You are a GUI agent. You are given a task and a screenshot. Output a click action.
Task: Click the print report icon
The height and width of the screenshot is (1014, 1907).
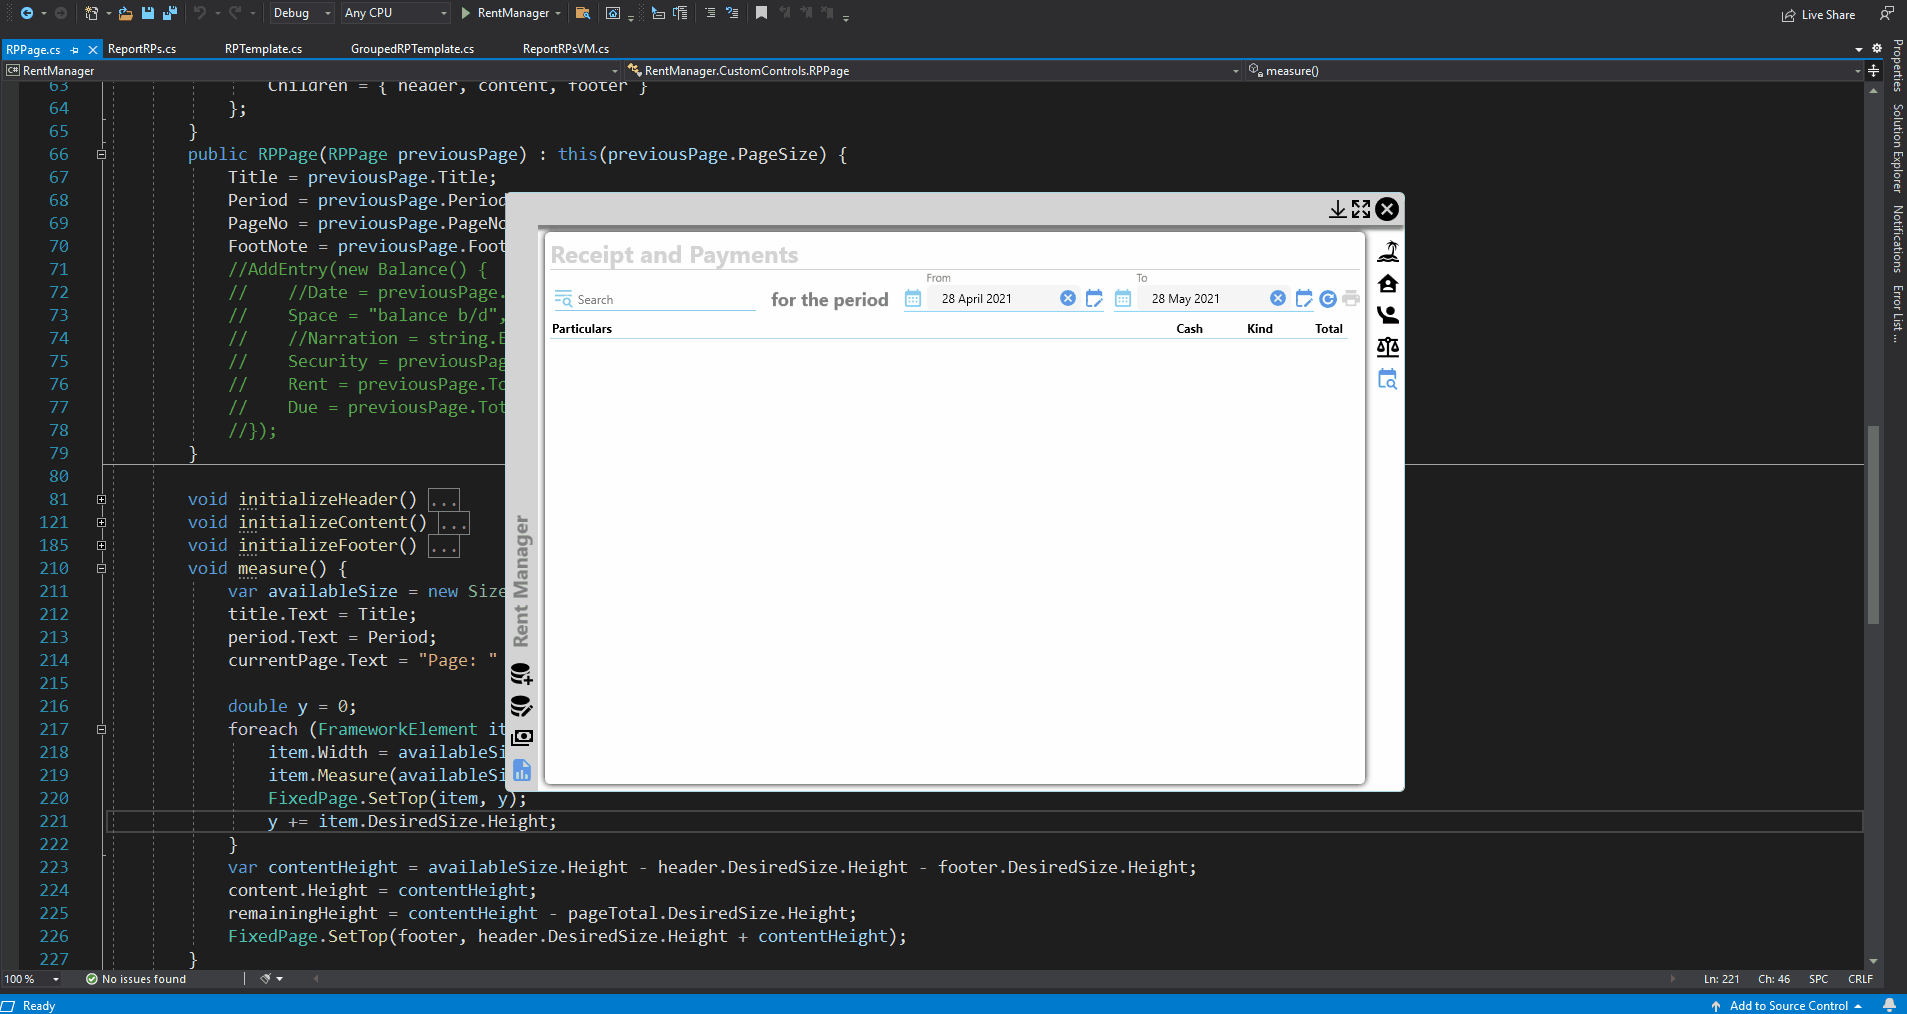[1351, 299]
